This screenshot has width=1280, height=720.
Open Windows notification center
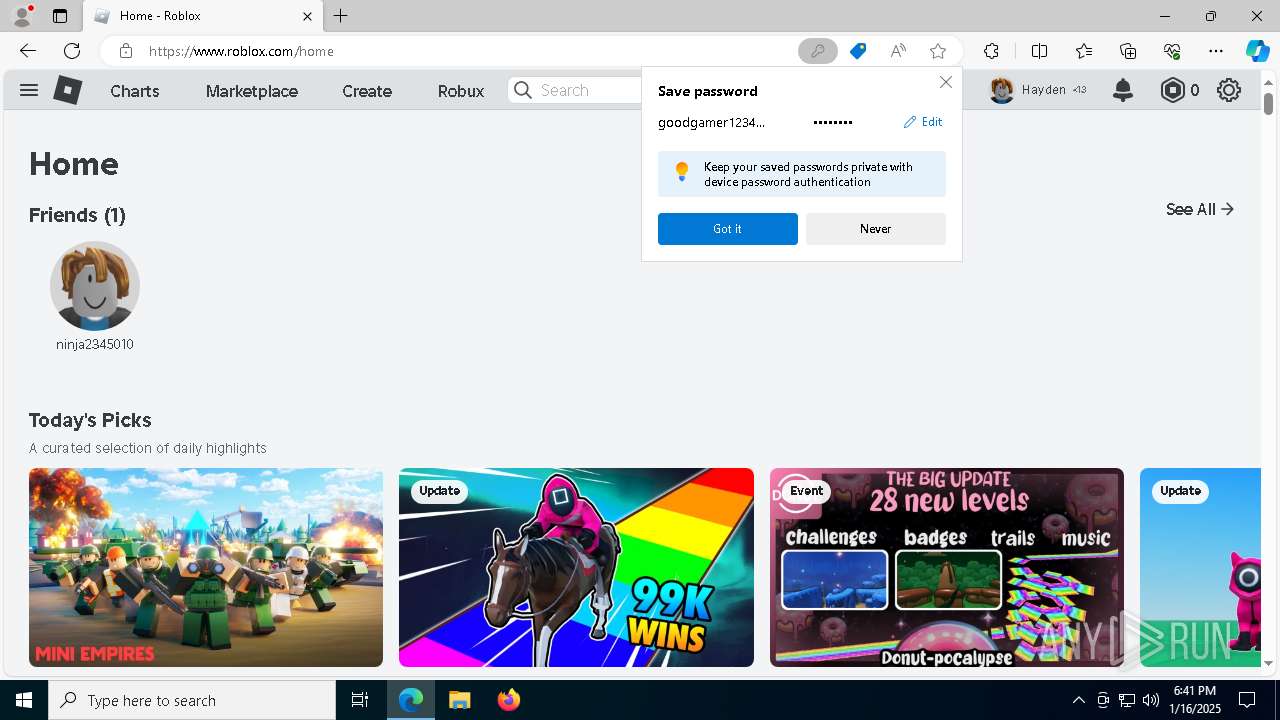[1247, 700]
